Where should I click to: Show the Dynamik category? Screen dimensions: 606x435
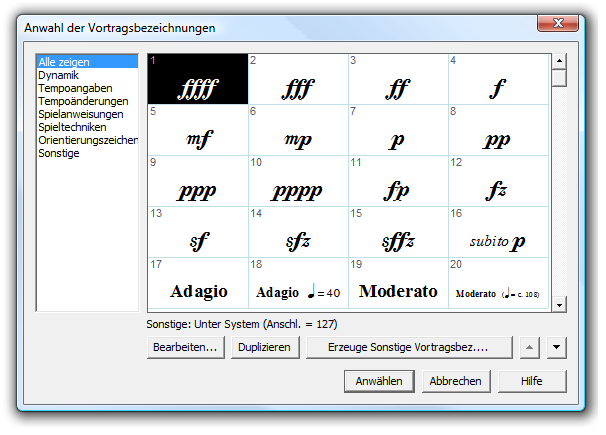(59, 75)
